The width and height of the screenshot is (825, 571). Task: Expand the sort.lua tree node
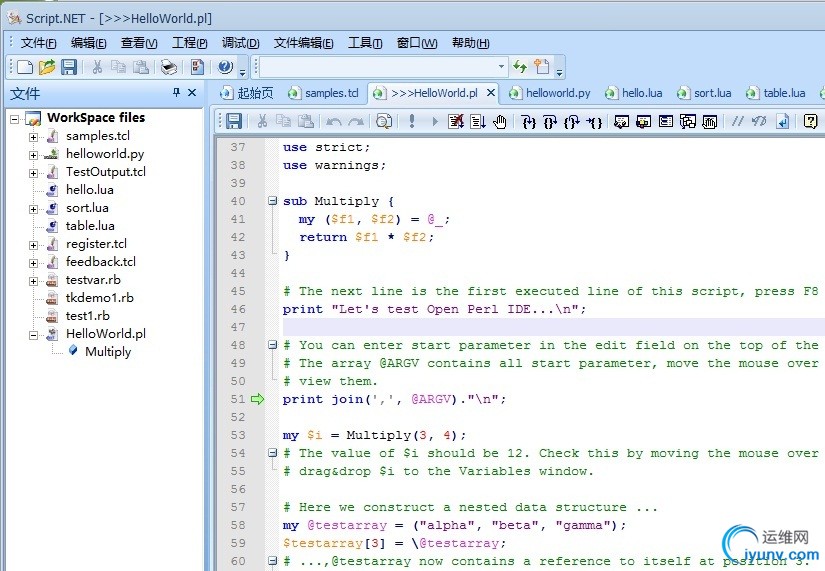tap(33, 209)
